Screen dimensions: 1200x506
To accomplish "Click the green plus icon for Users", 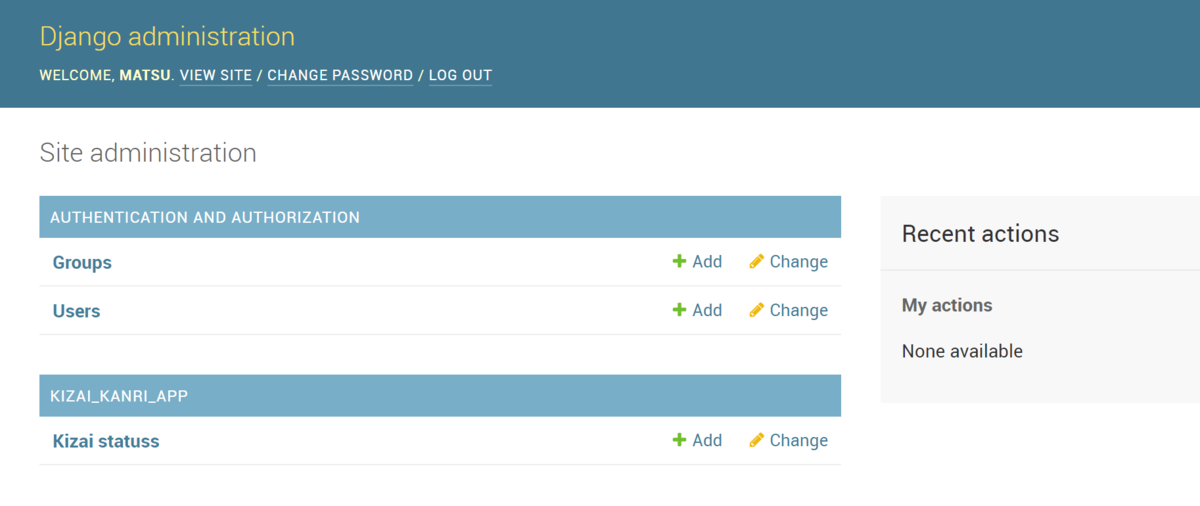I will pos(679,310).
